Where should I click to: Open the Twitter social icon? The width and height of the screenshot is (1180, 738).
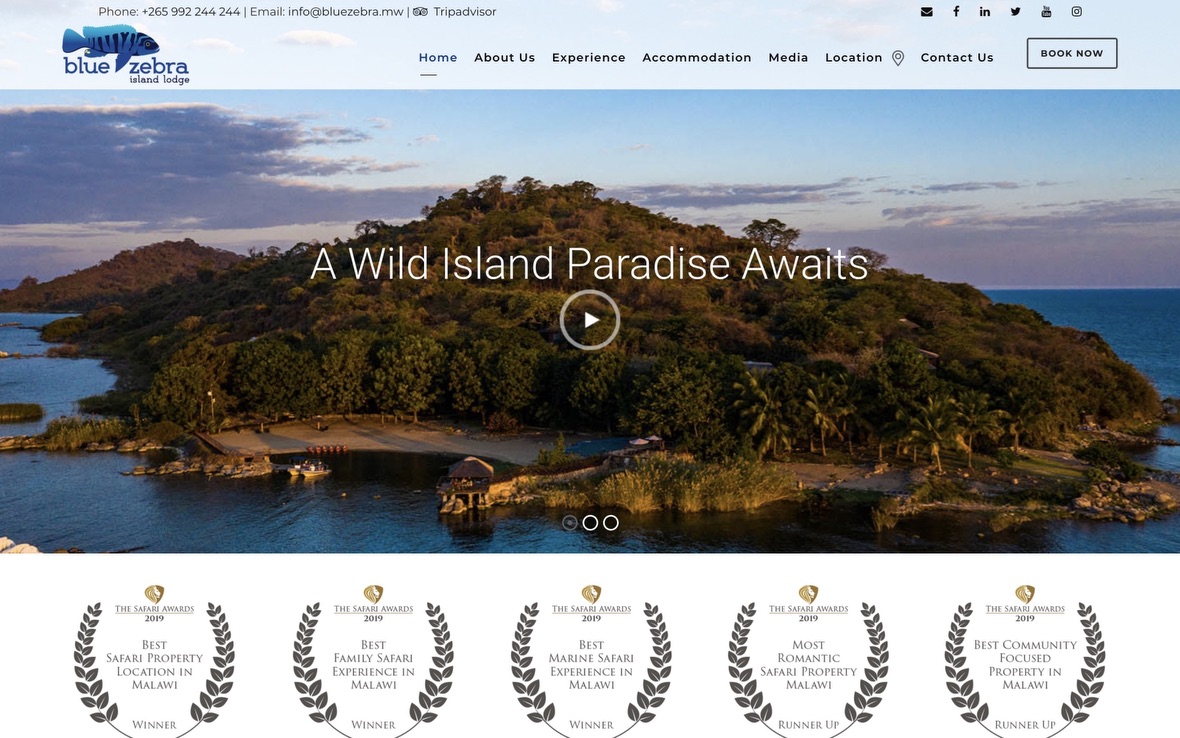(x=1016, y=12)
